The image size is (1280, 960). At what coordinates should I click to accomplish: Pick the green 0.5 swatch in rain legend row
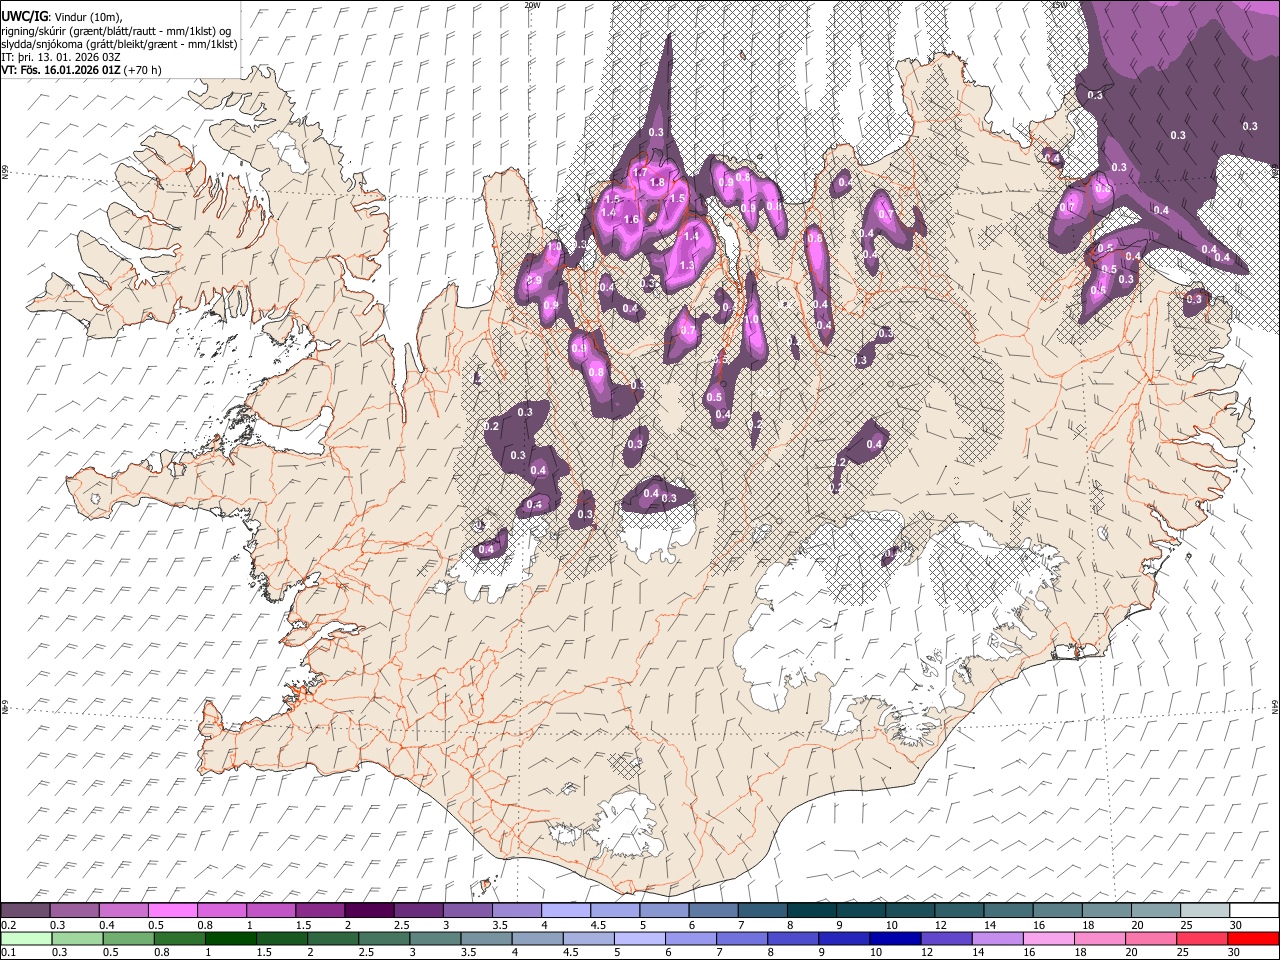click(128, 938)
